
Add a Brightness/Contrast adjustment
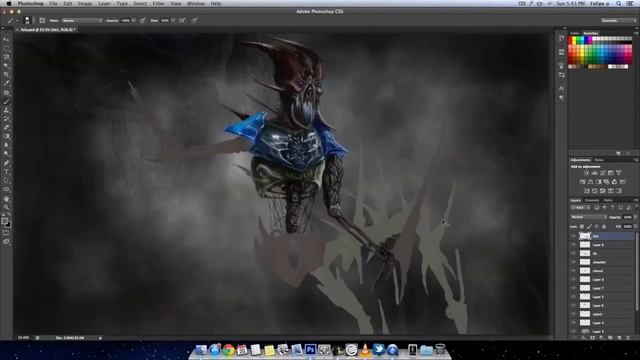(586, 173)
